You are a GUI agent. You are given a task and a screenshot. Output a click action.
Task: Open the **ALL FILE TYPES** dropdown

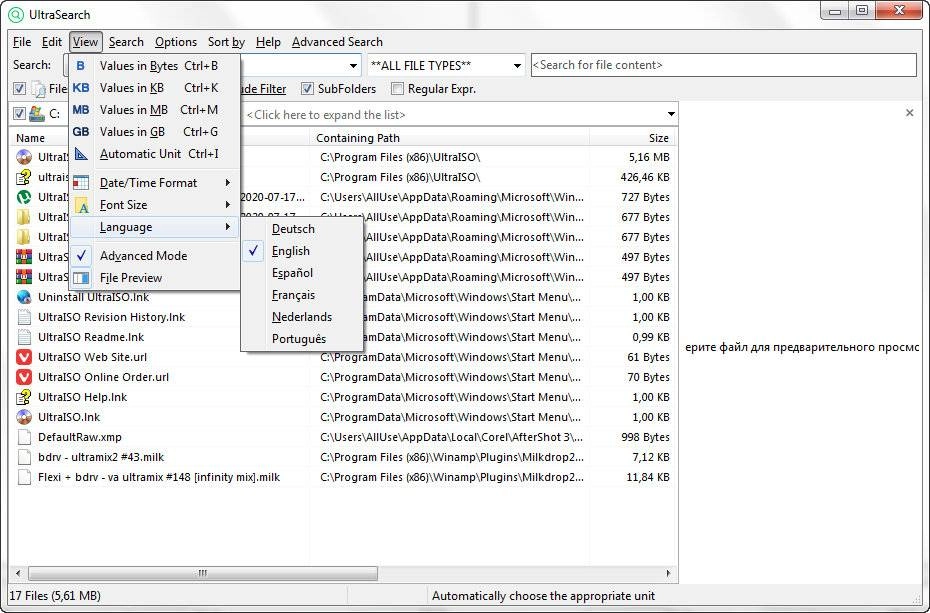517,65
